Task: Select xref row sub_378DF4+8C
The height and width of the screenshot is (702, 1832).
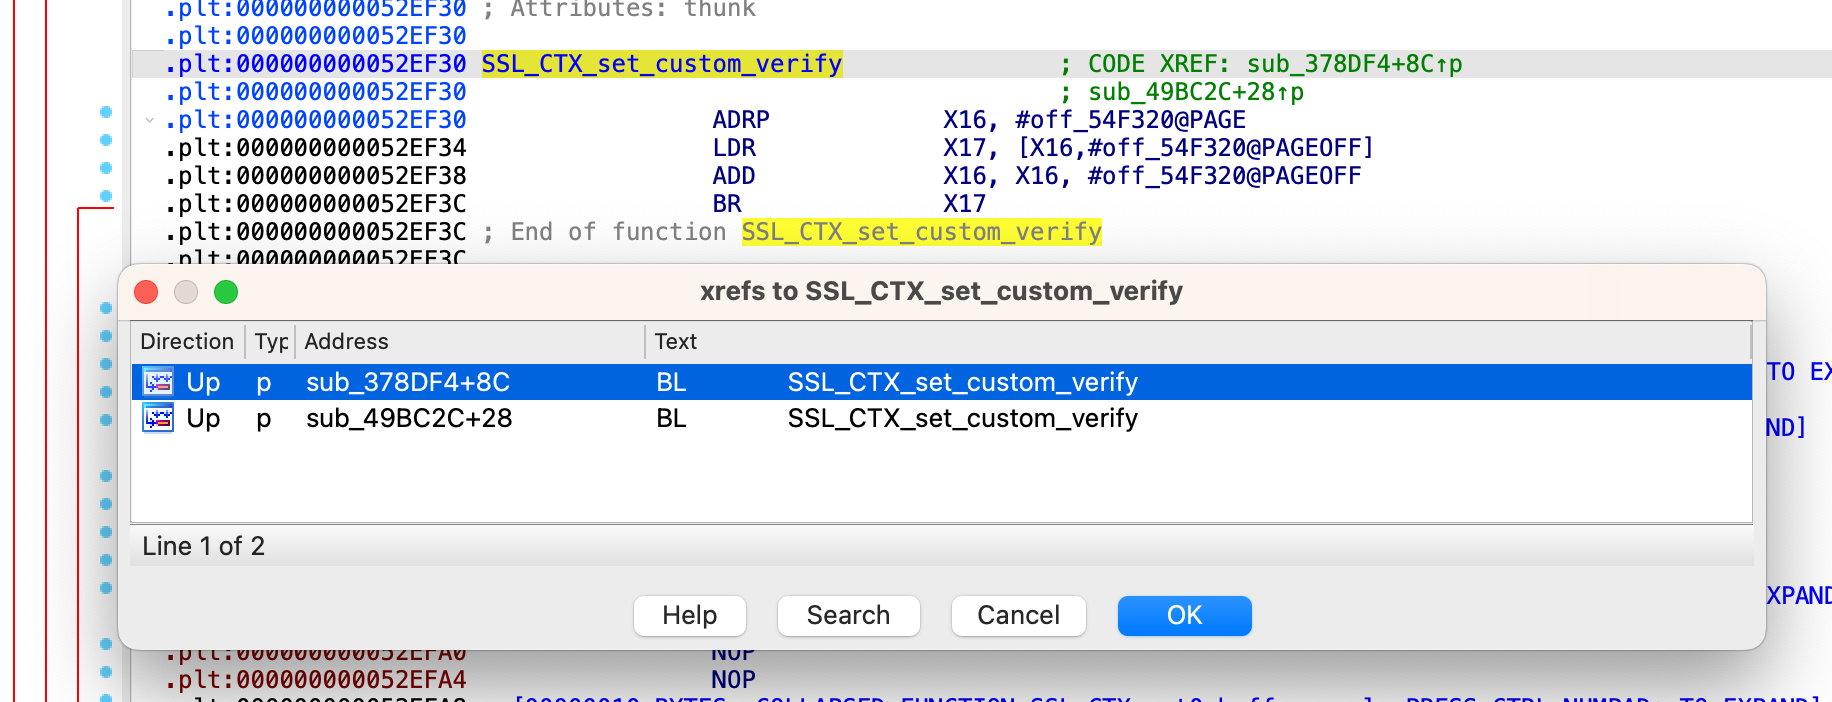Action: (x=941, y=382)
